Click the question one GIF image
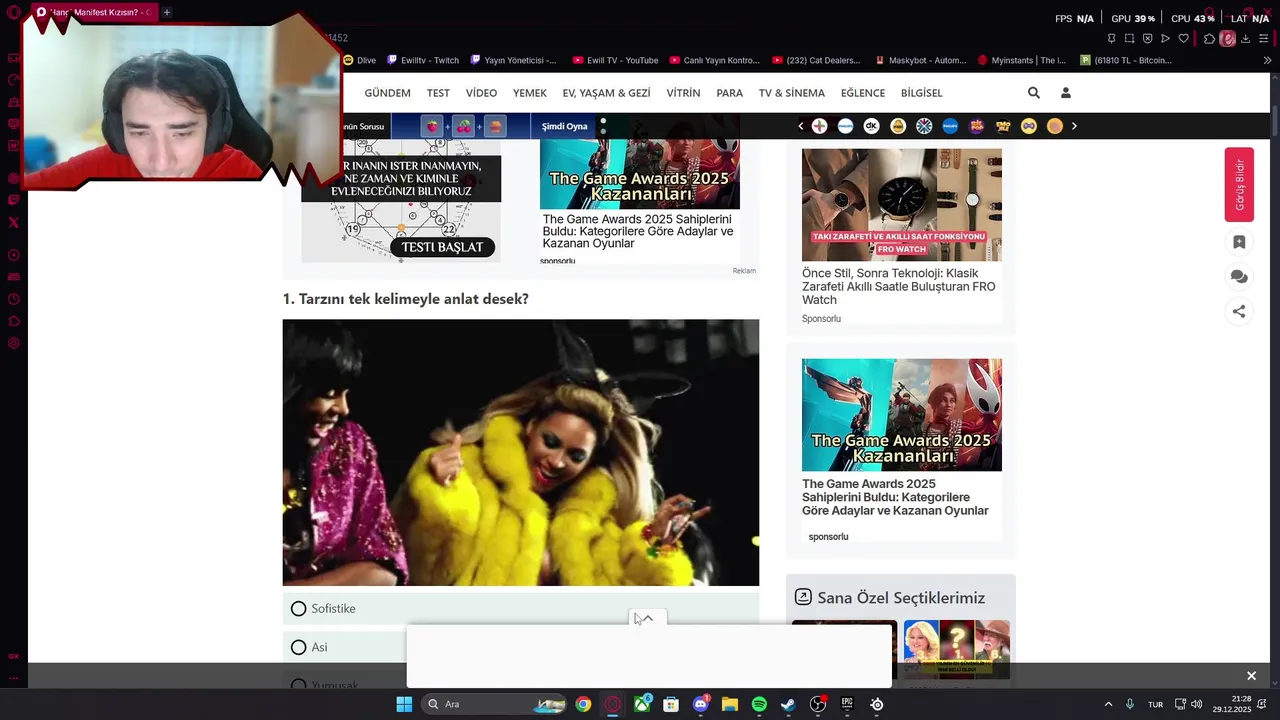1280x720 pixels. [521, 452]
